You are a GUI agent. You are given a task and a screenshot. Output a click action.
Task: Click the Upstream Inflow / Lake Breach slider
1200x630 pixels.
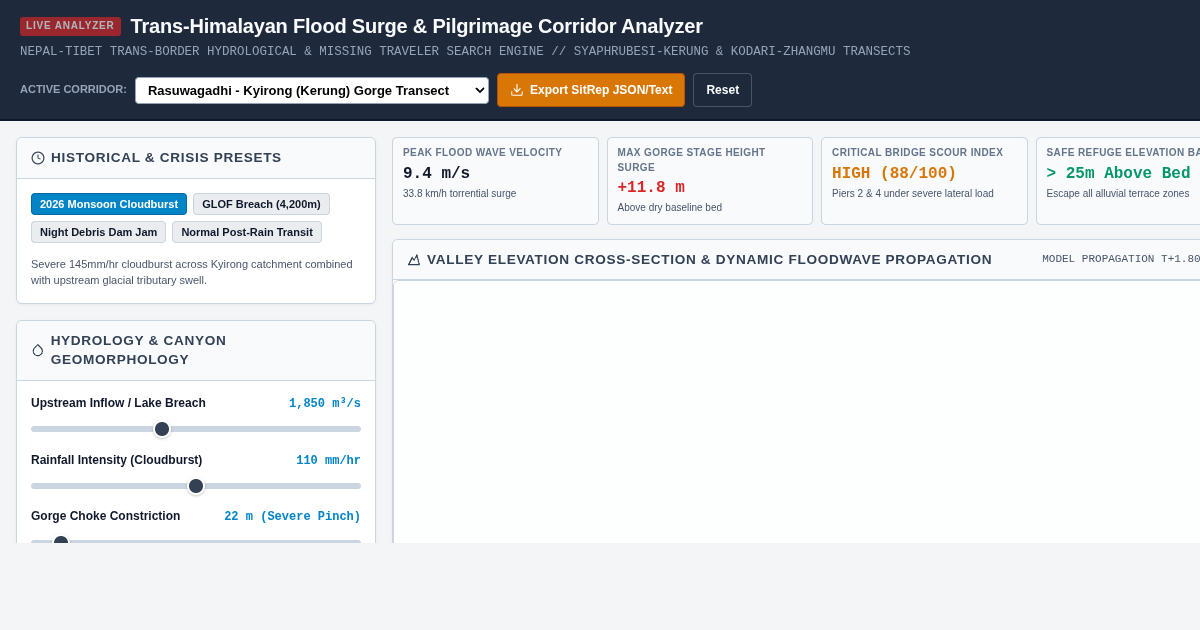[196, 429]
